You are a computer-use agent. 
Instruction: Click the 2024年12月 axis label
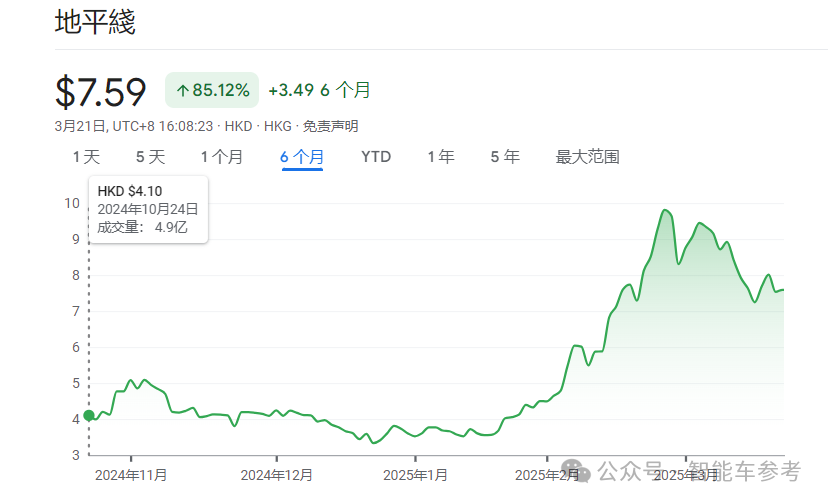coord(277,474)
